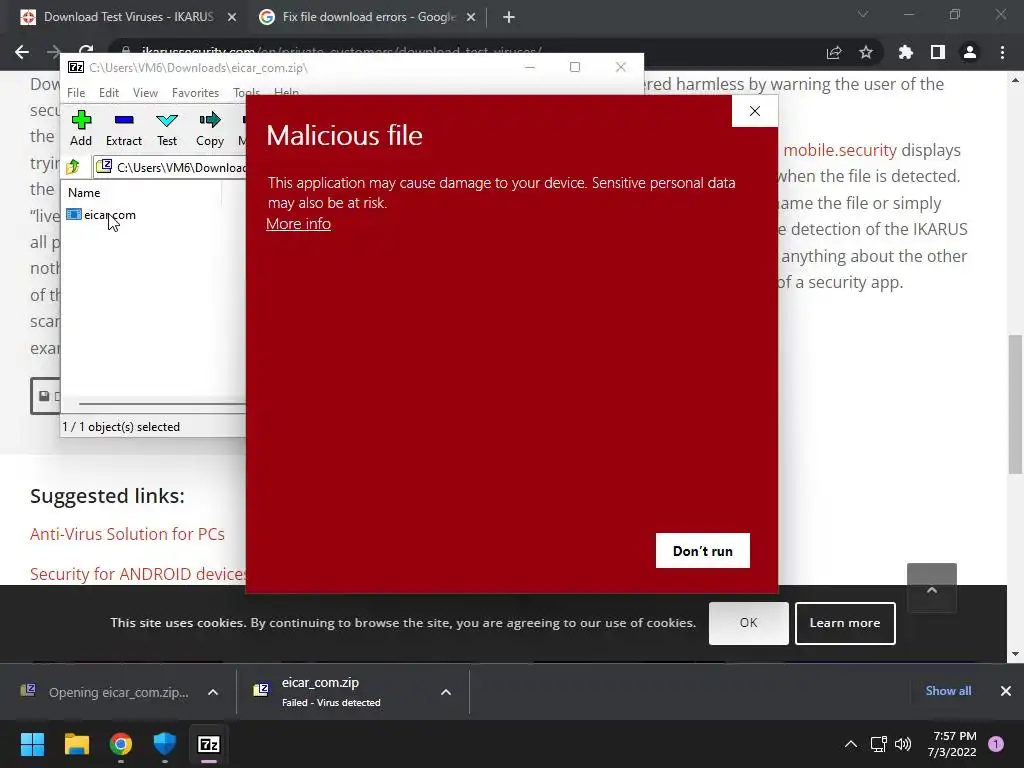Open the View menu in 7-Zip
This screenshot has width=1024, height=768.
[145, 93]
